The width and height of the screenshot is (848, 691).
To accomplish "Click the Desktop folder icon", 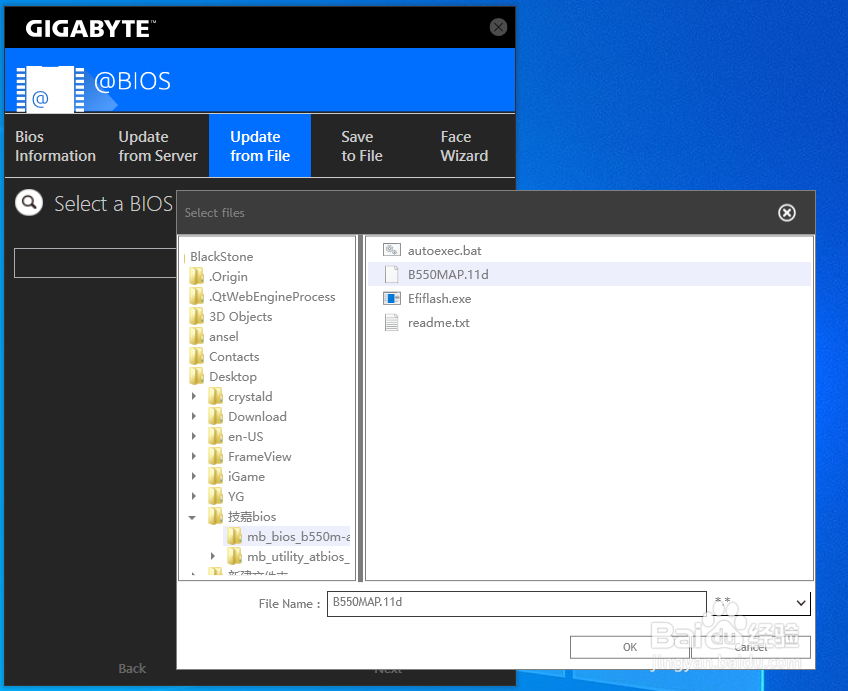I will tap(196, 376).
